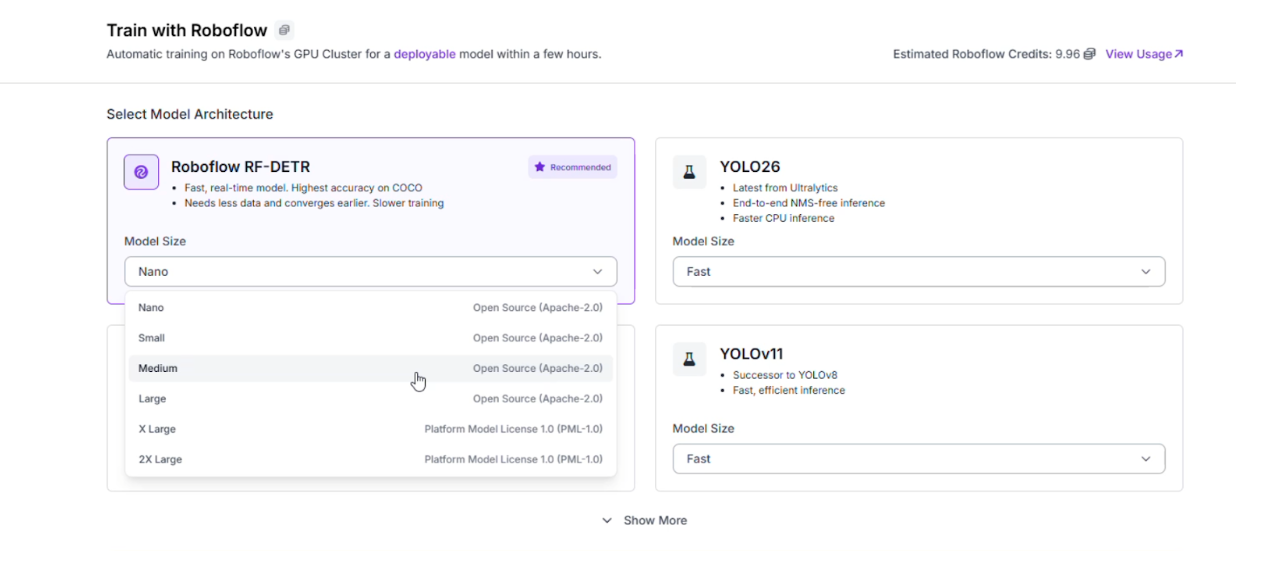Viewport: 1286px width, 564px height.
Task: Click the copy icon beside Train with Roboflow
Action: click(284, 31)
